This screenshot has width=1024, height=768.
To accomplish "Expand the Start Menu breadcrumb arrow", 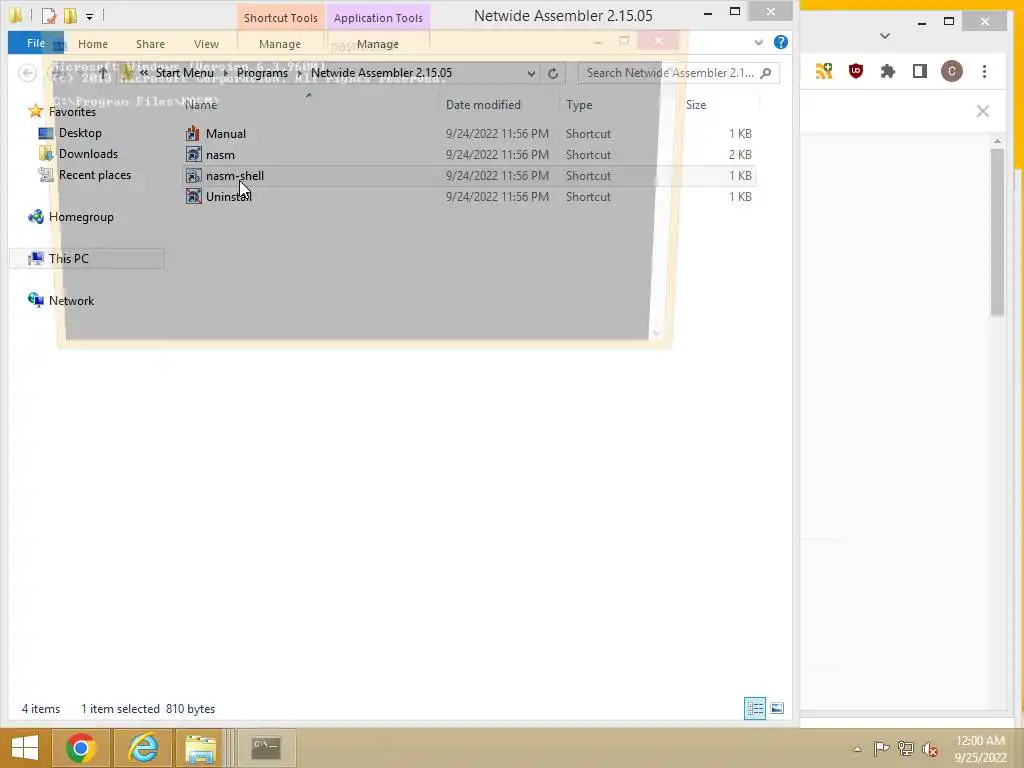I will coord(225,73).
